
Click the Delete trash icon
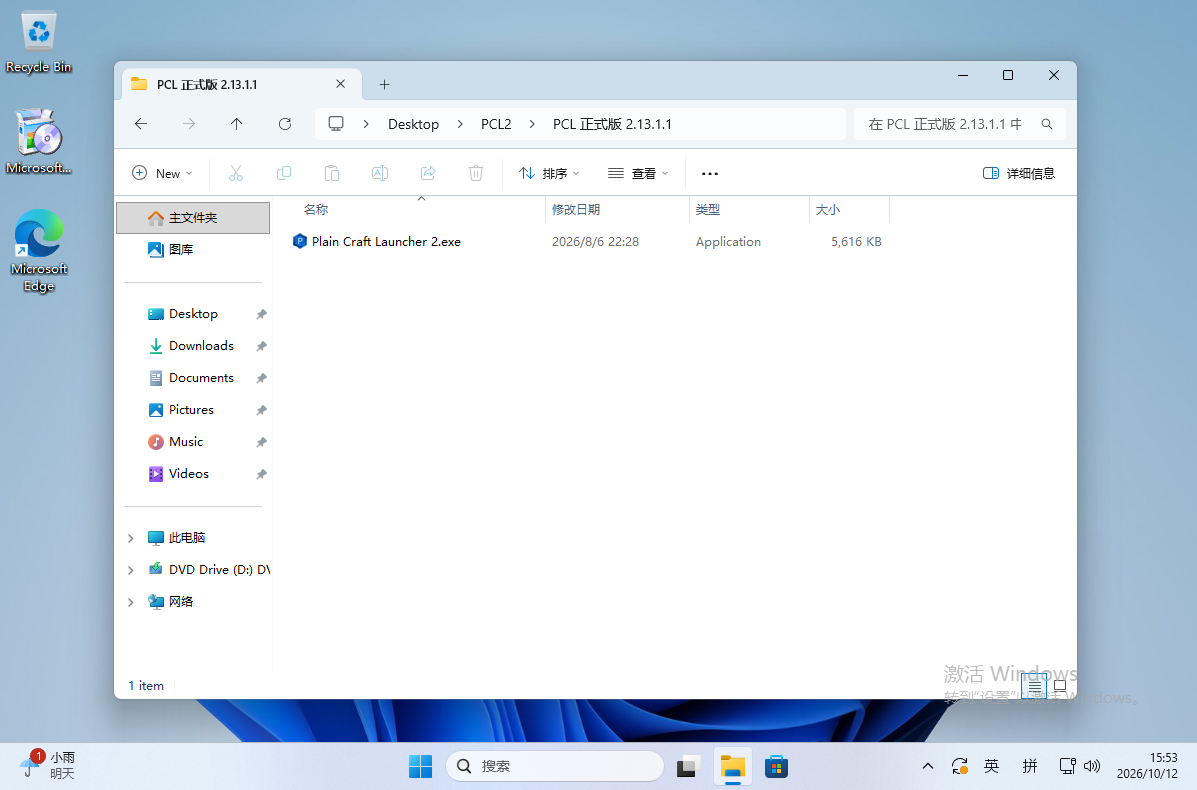pos(476,173)
